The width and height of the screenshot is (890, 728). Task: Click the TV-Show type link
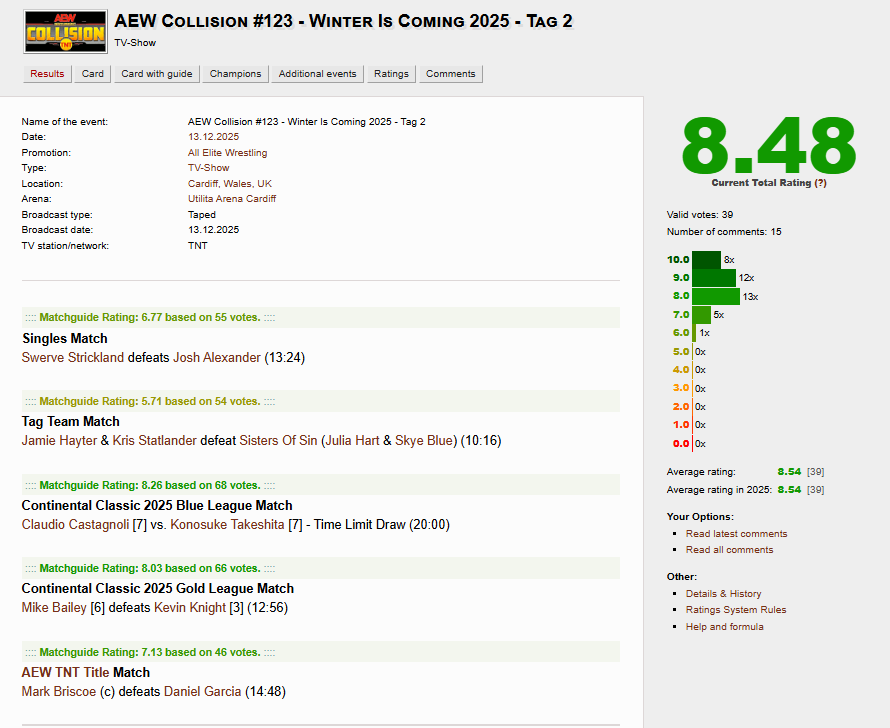point(208,168)
